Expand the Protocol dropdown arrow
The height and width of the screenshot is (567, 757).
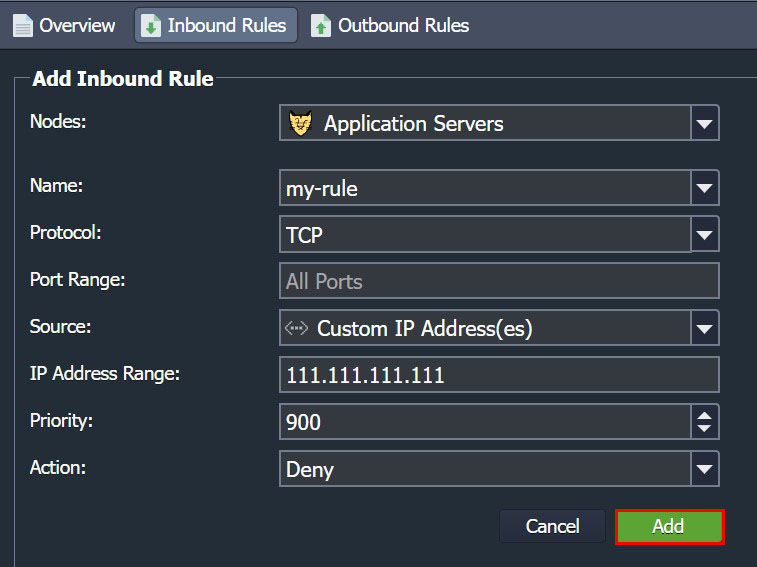coord(705,234)
